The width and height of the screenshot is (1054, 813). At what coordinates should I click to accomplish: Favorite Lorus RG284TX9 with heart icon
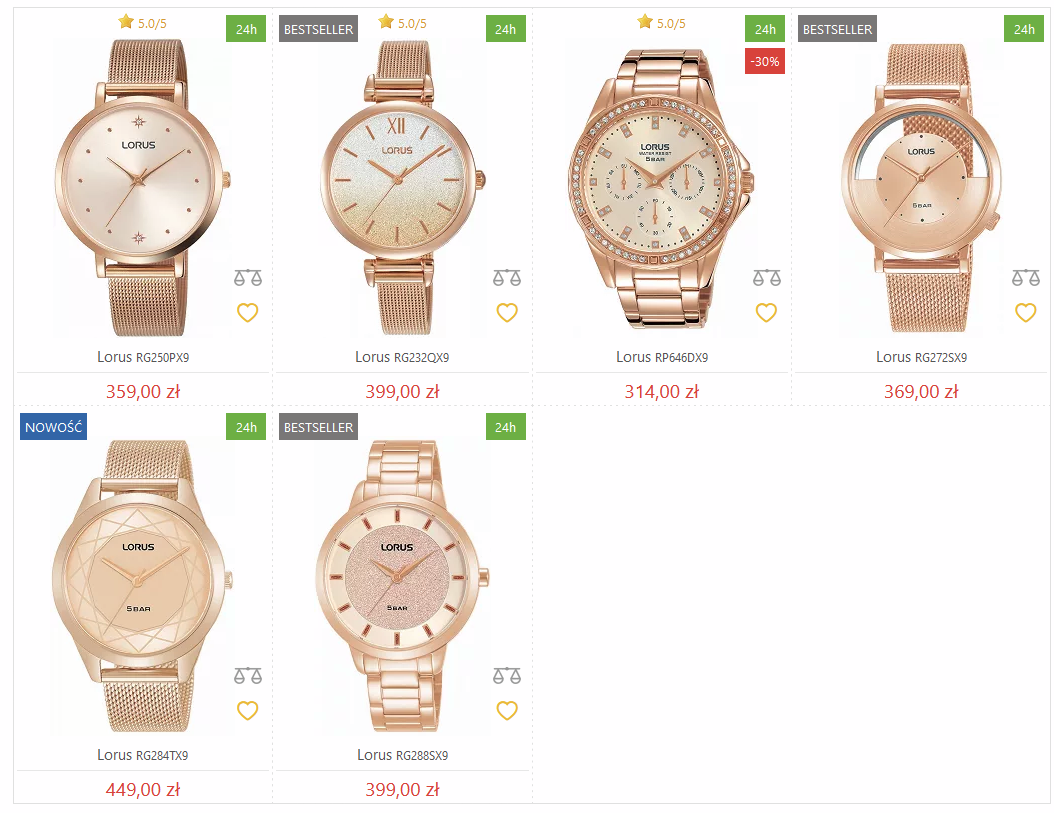(x=247, y=711)
